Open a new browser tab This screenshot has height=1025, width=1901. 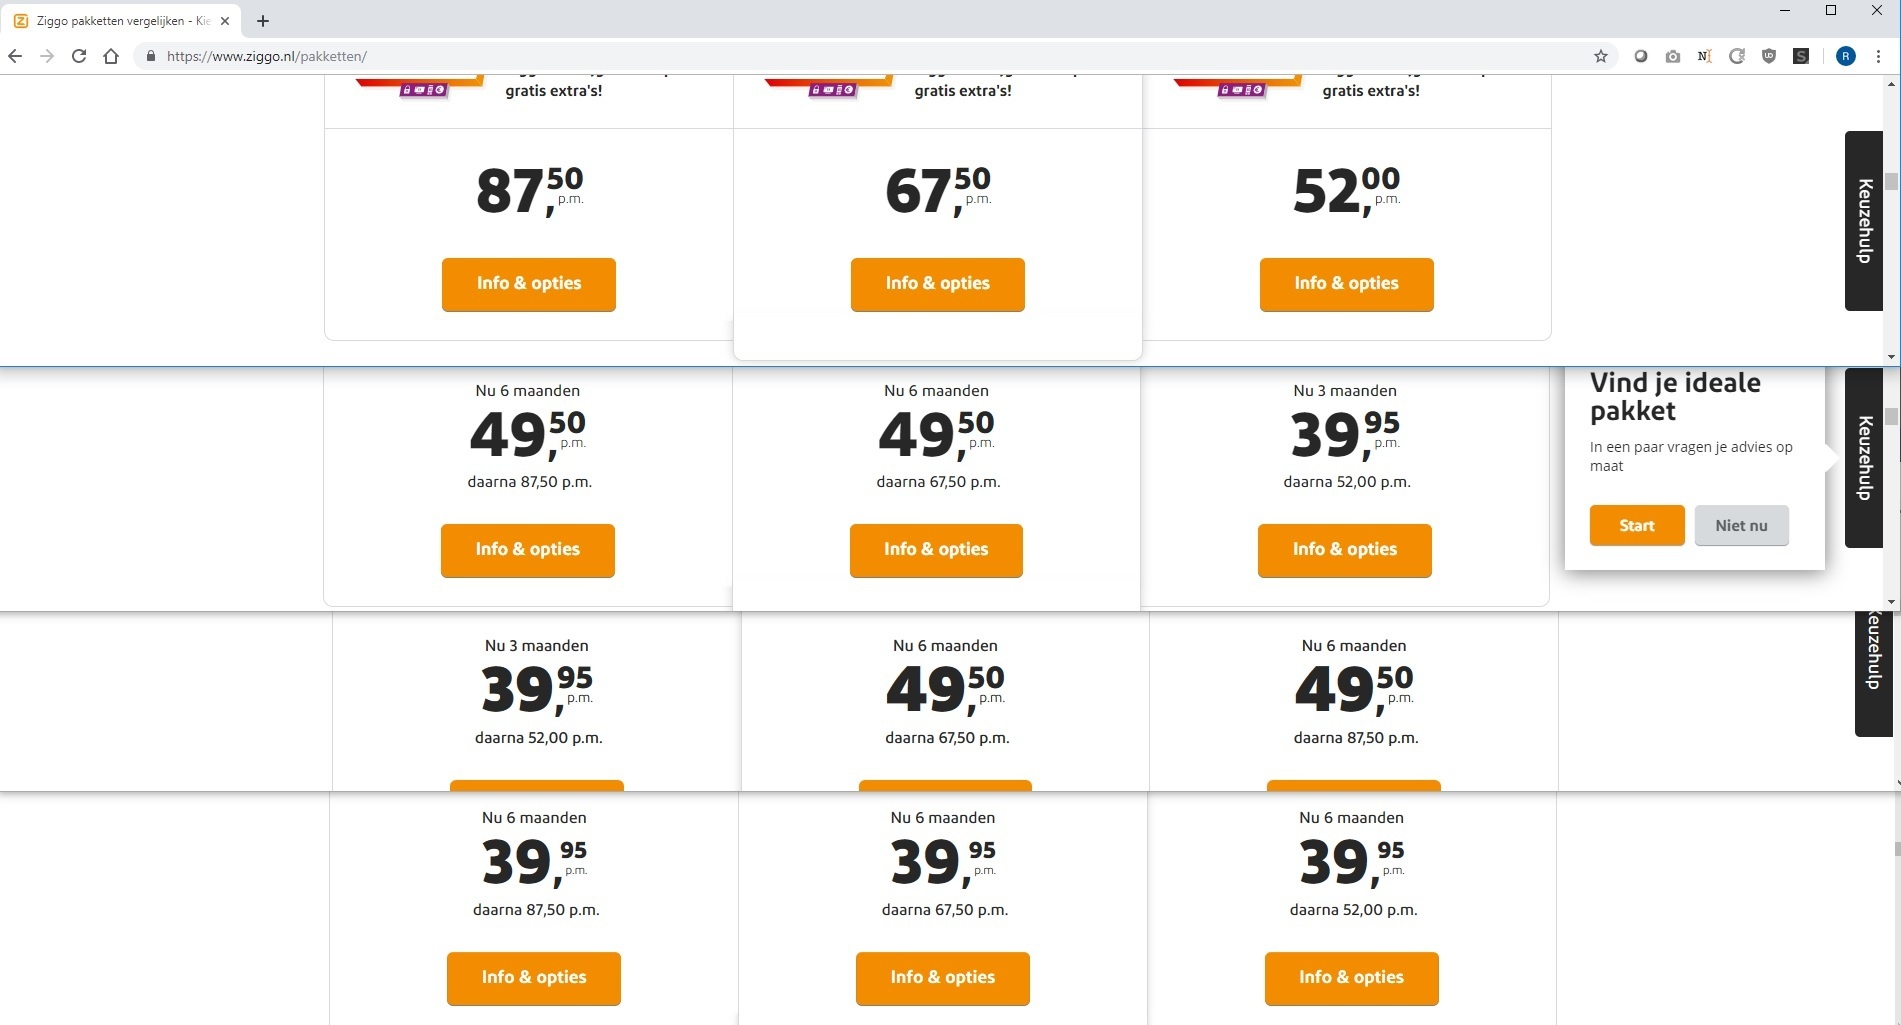tap(263, 21)
